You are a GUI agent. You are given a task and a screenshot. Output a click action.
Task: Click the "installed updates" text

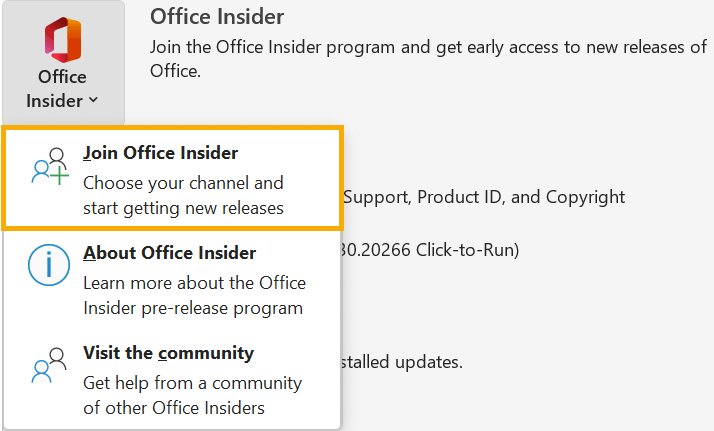[x=404, y=361]
